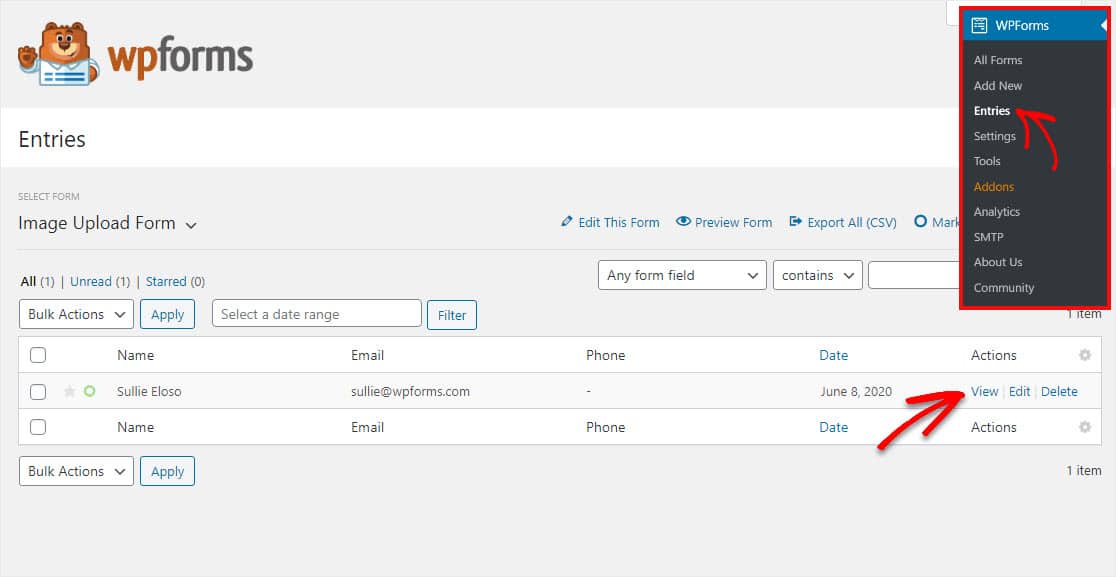Viewport: 1116px width, 577px height.
Task: Open the Image Upload Form selector
Action: [107, 223]
